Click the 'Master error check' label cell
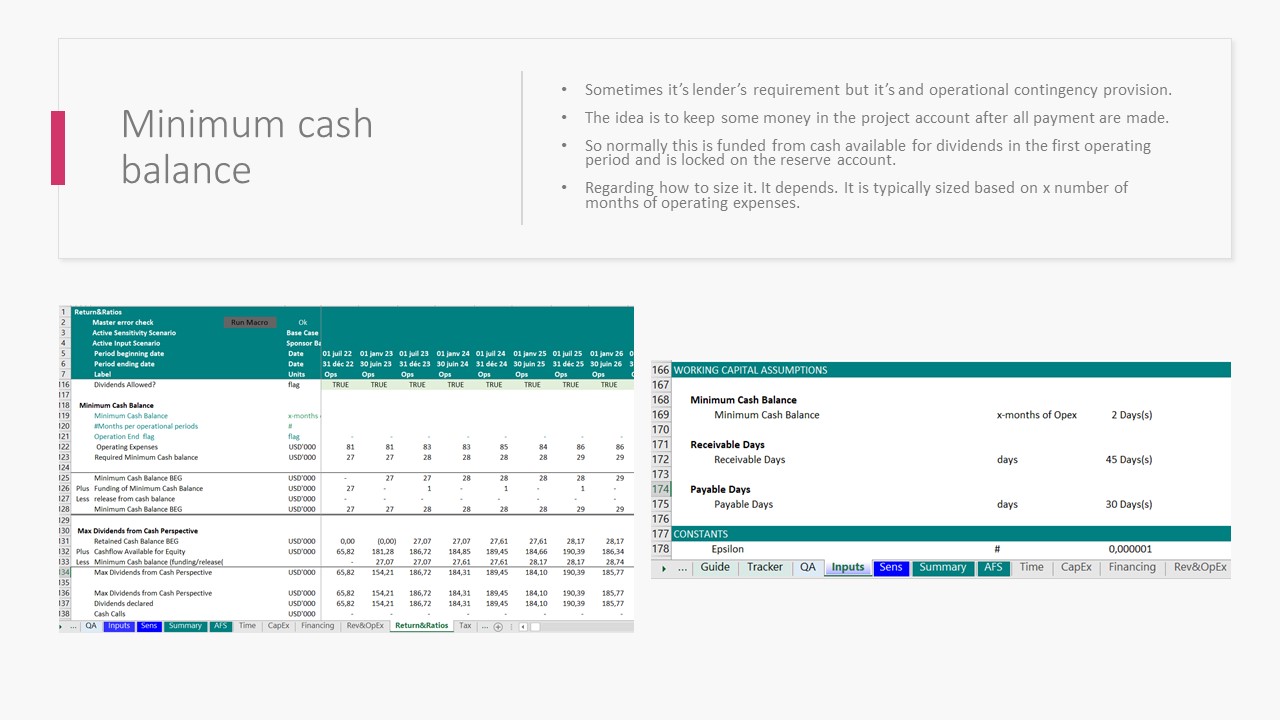 tap(123, 322)
